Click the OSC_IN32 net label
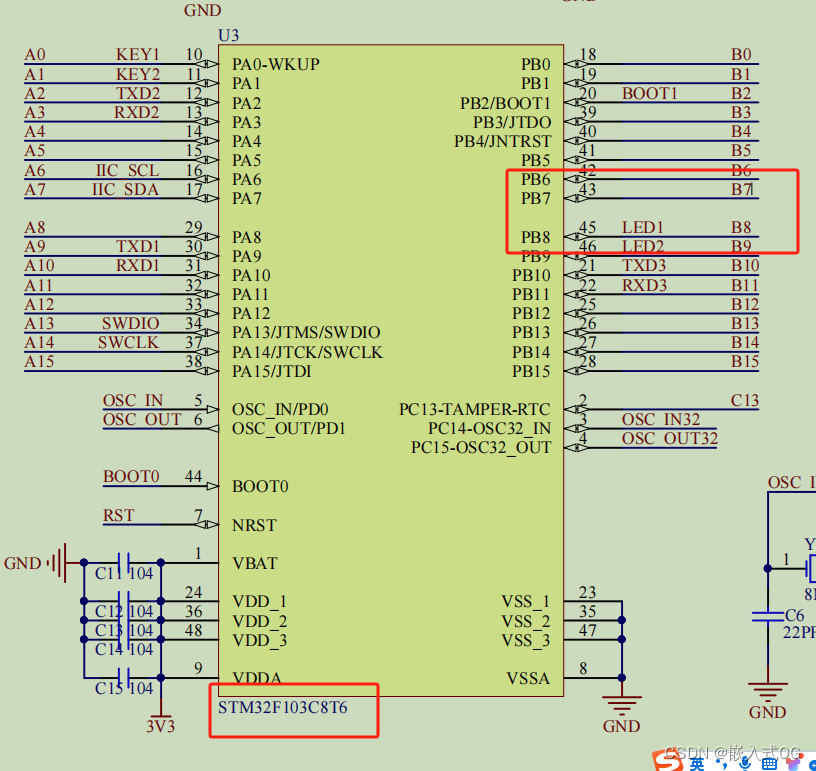 660,419
